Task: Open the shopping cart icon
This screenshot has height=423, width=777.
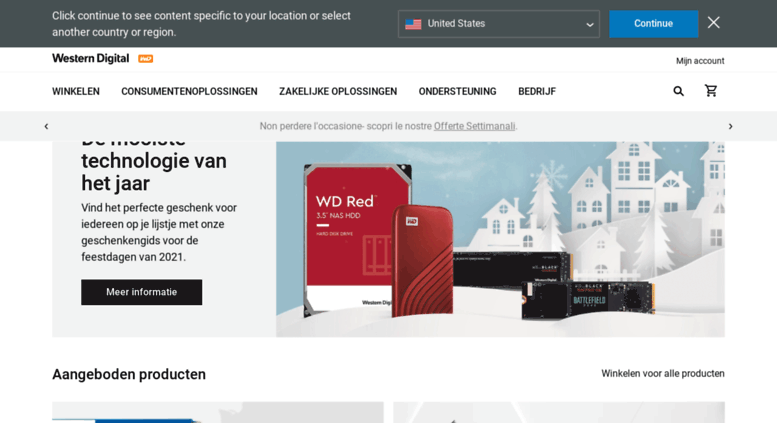Action: pos(711,91)
